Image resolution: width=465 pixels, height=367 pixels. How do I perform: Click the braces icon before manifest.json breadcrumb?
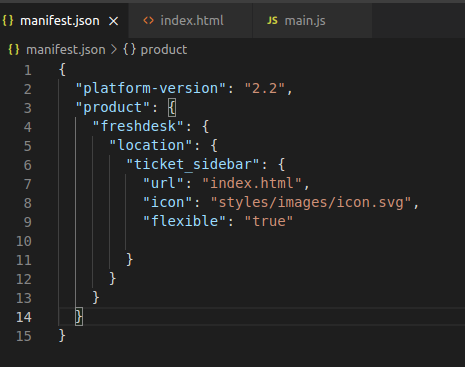point(14,49)
